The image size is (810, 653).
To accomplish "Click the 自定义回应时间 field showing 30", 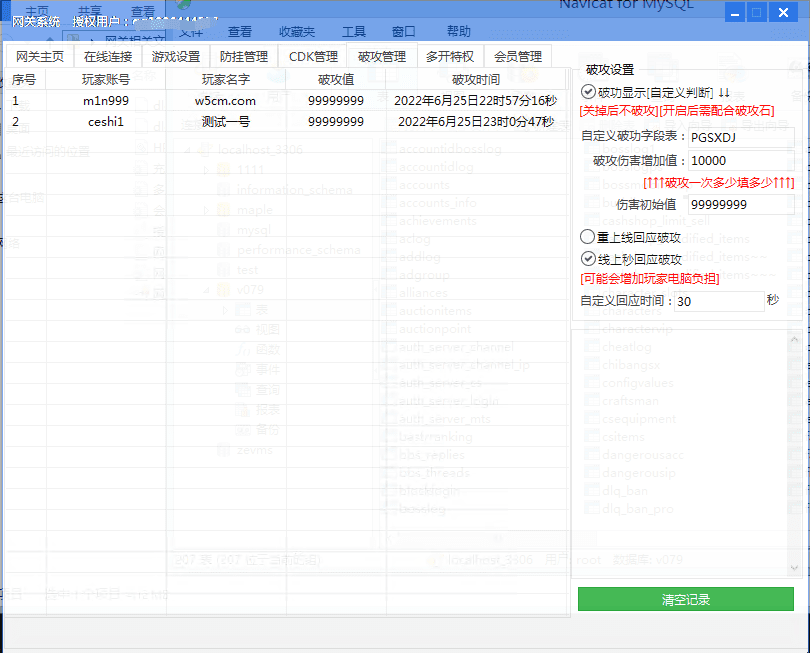I will pyautogui.click(x=720, y=301).
